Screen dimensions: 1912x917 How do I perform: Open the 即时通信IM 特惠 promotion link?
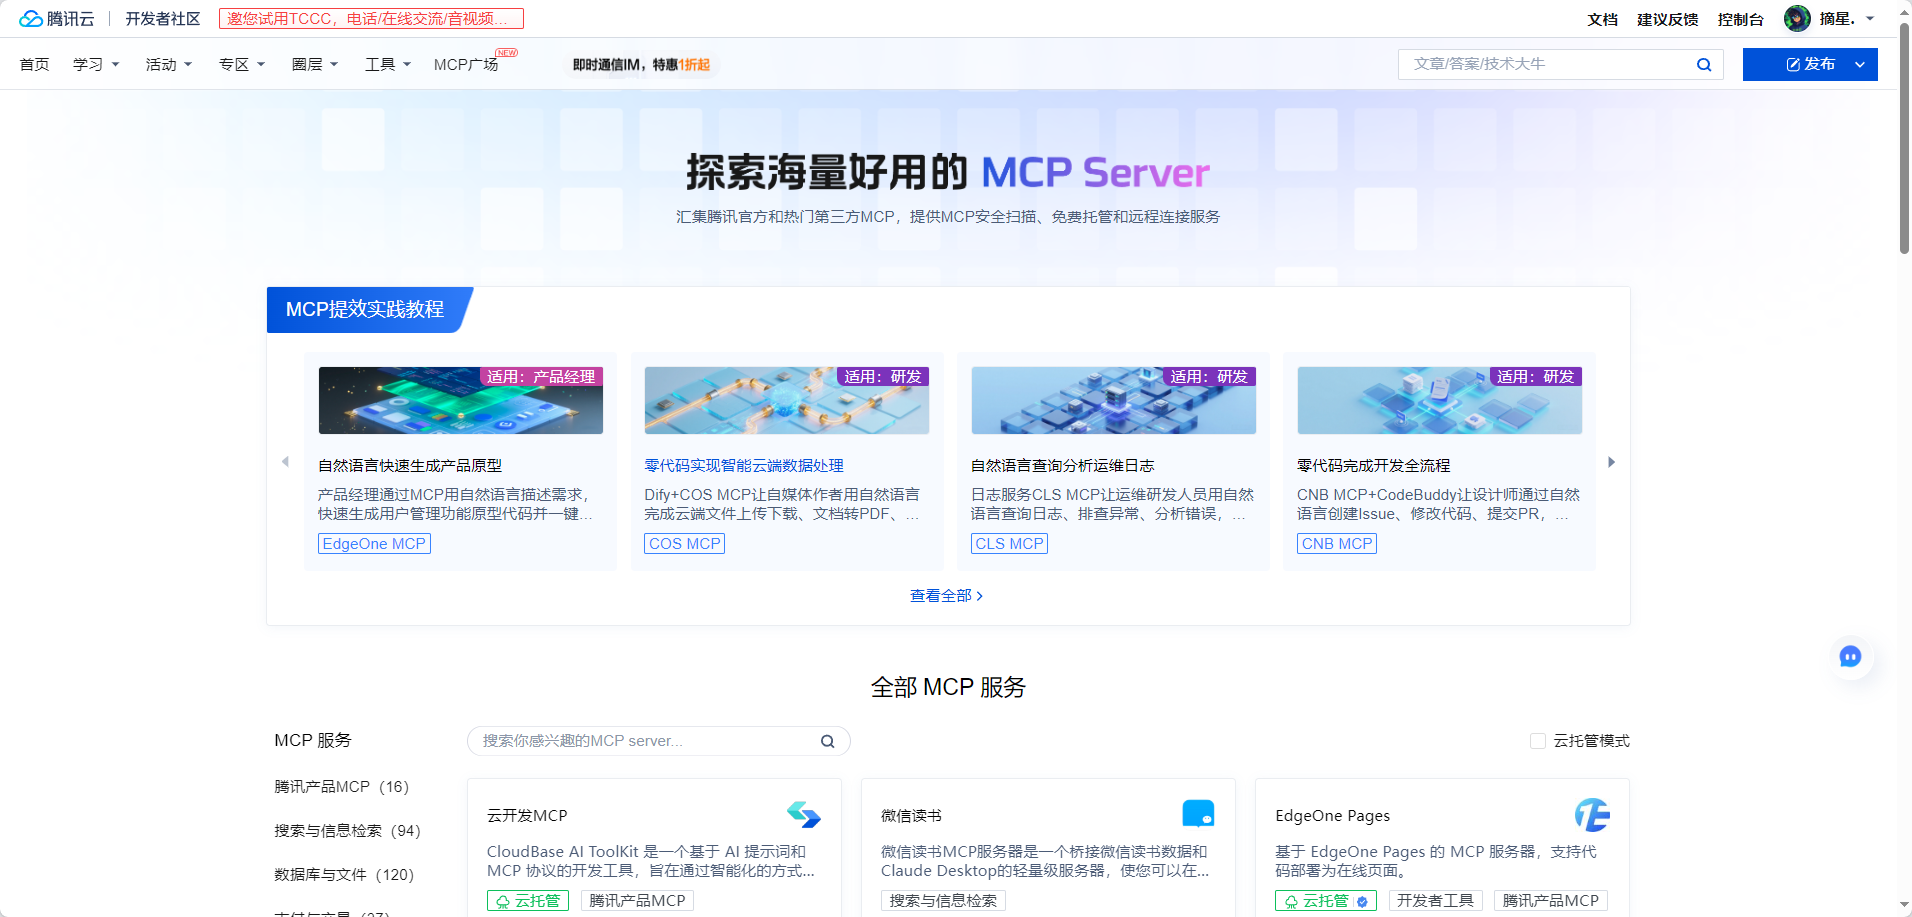641,65
